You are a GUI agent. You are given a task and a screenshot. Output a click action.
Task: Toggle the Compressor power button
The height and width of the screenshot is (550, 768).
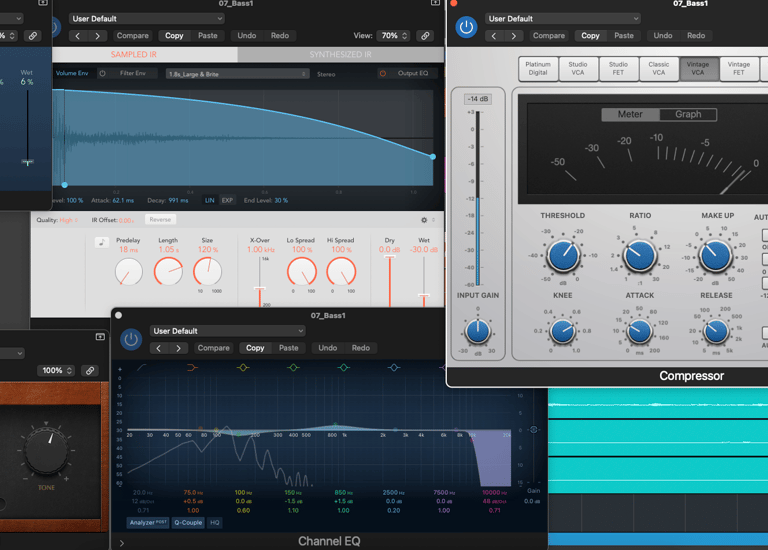(466, 27)
